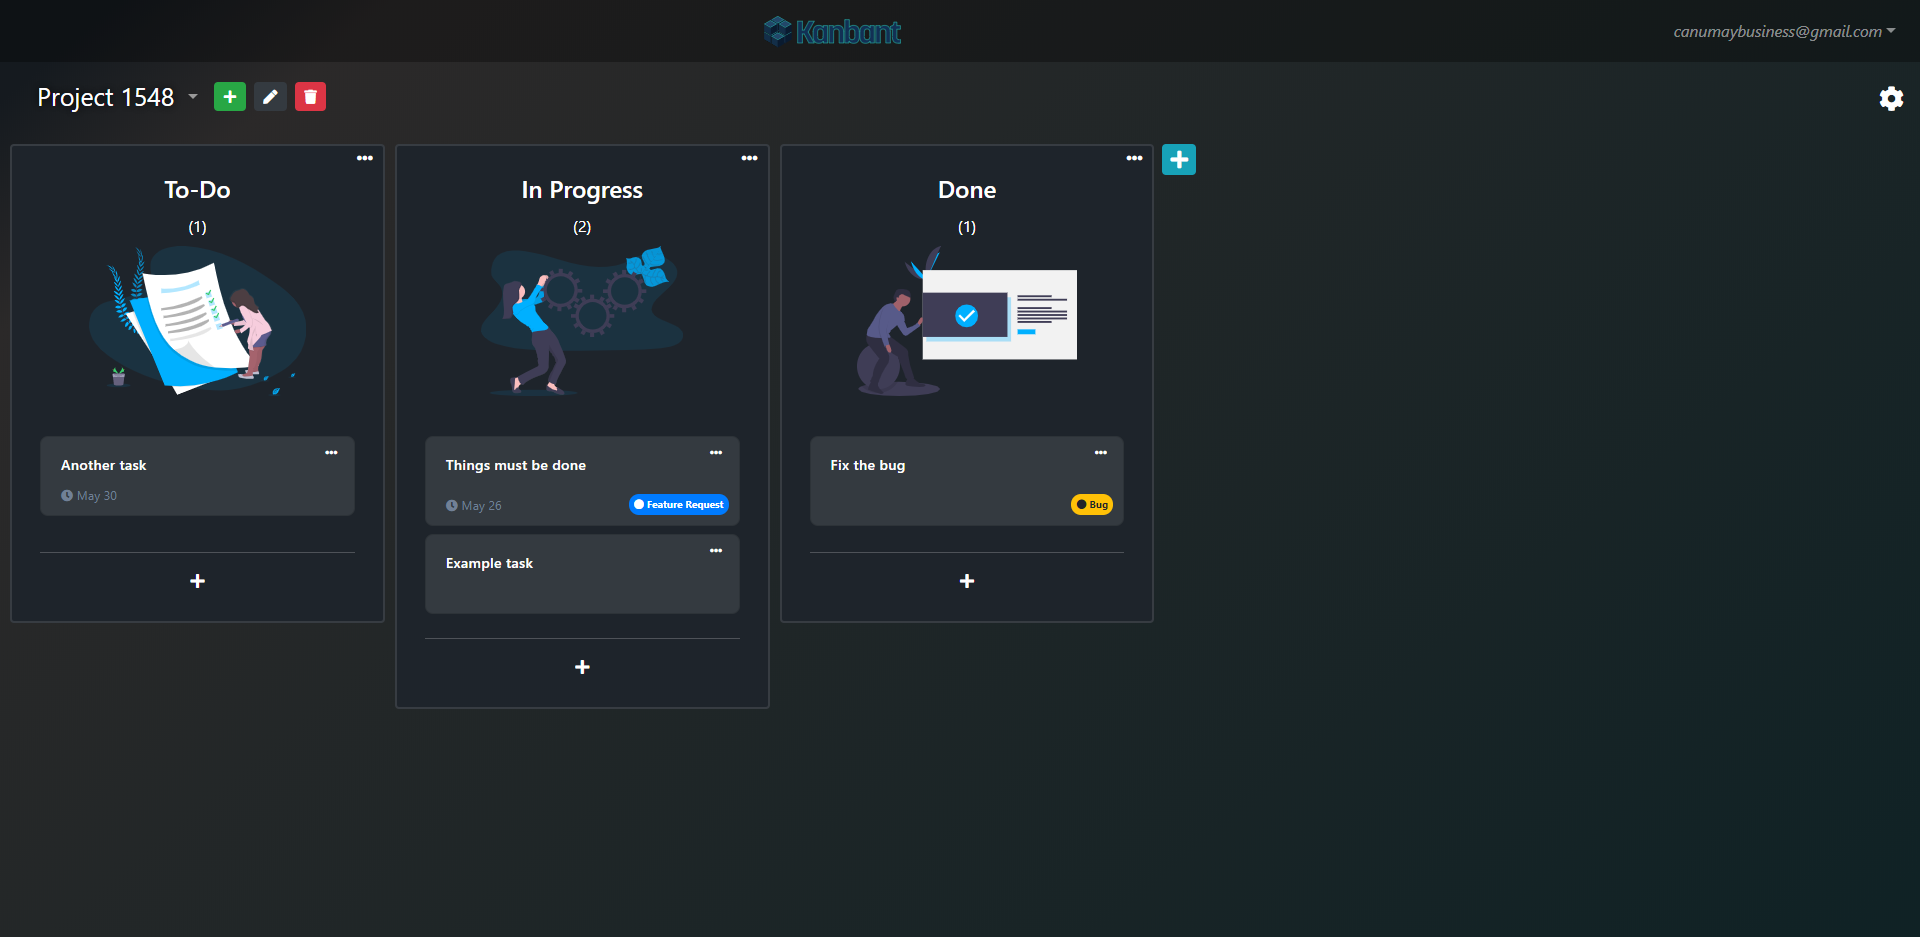The image size is (1920, 937).
Task: Open options for Fix the bug card
Action: pos(1101,453)
